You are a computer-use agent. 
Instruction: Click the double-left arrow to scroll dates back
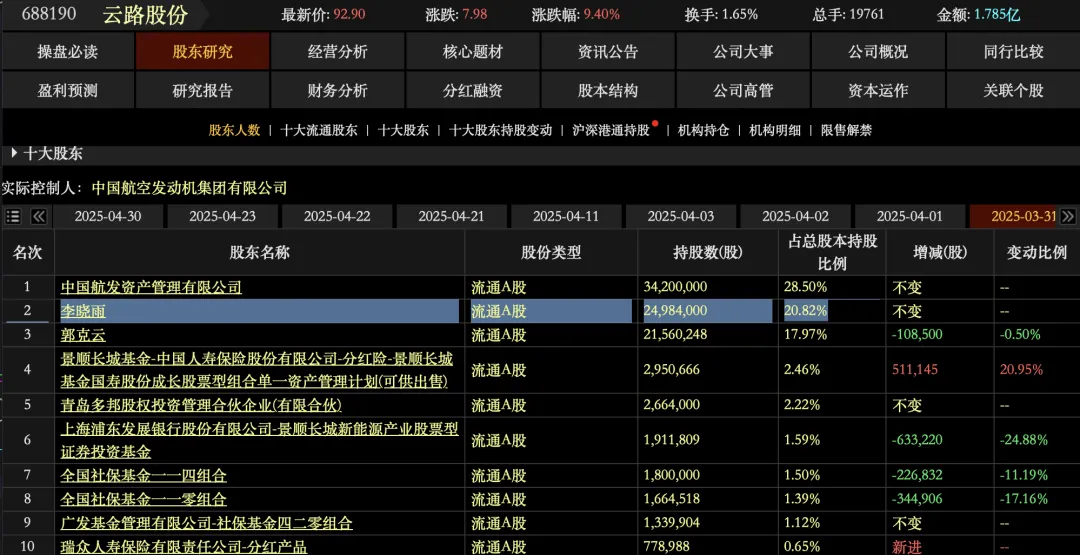(x=39, y=216)
